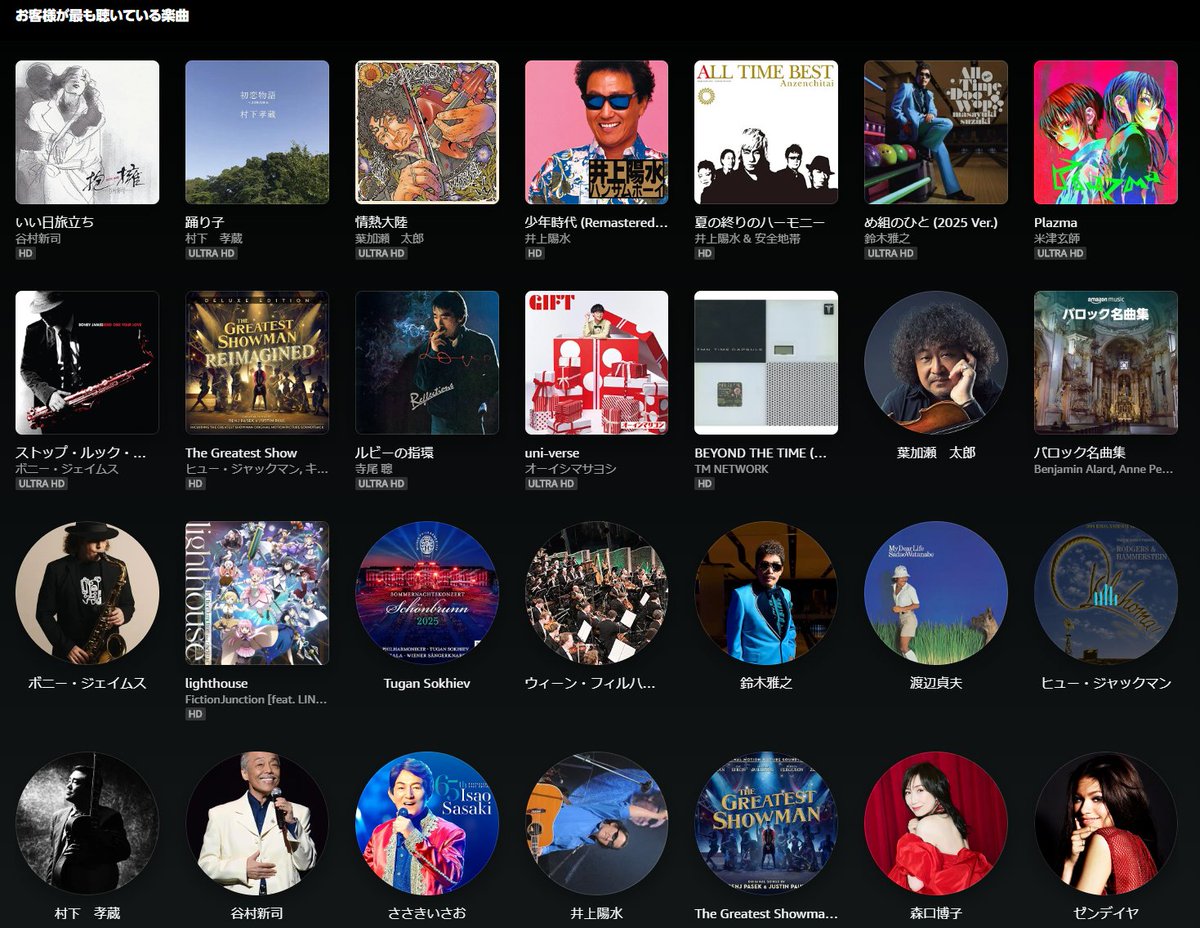Open the ボニー・ジェイムス artist portrait
Screen dimensions: 1200x928
(x=87, y=593)
